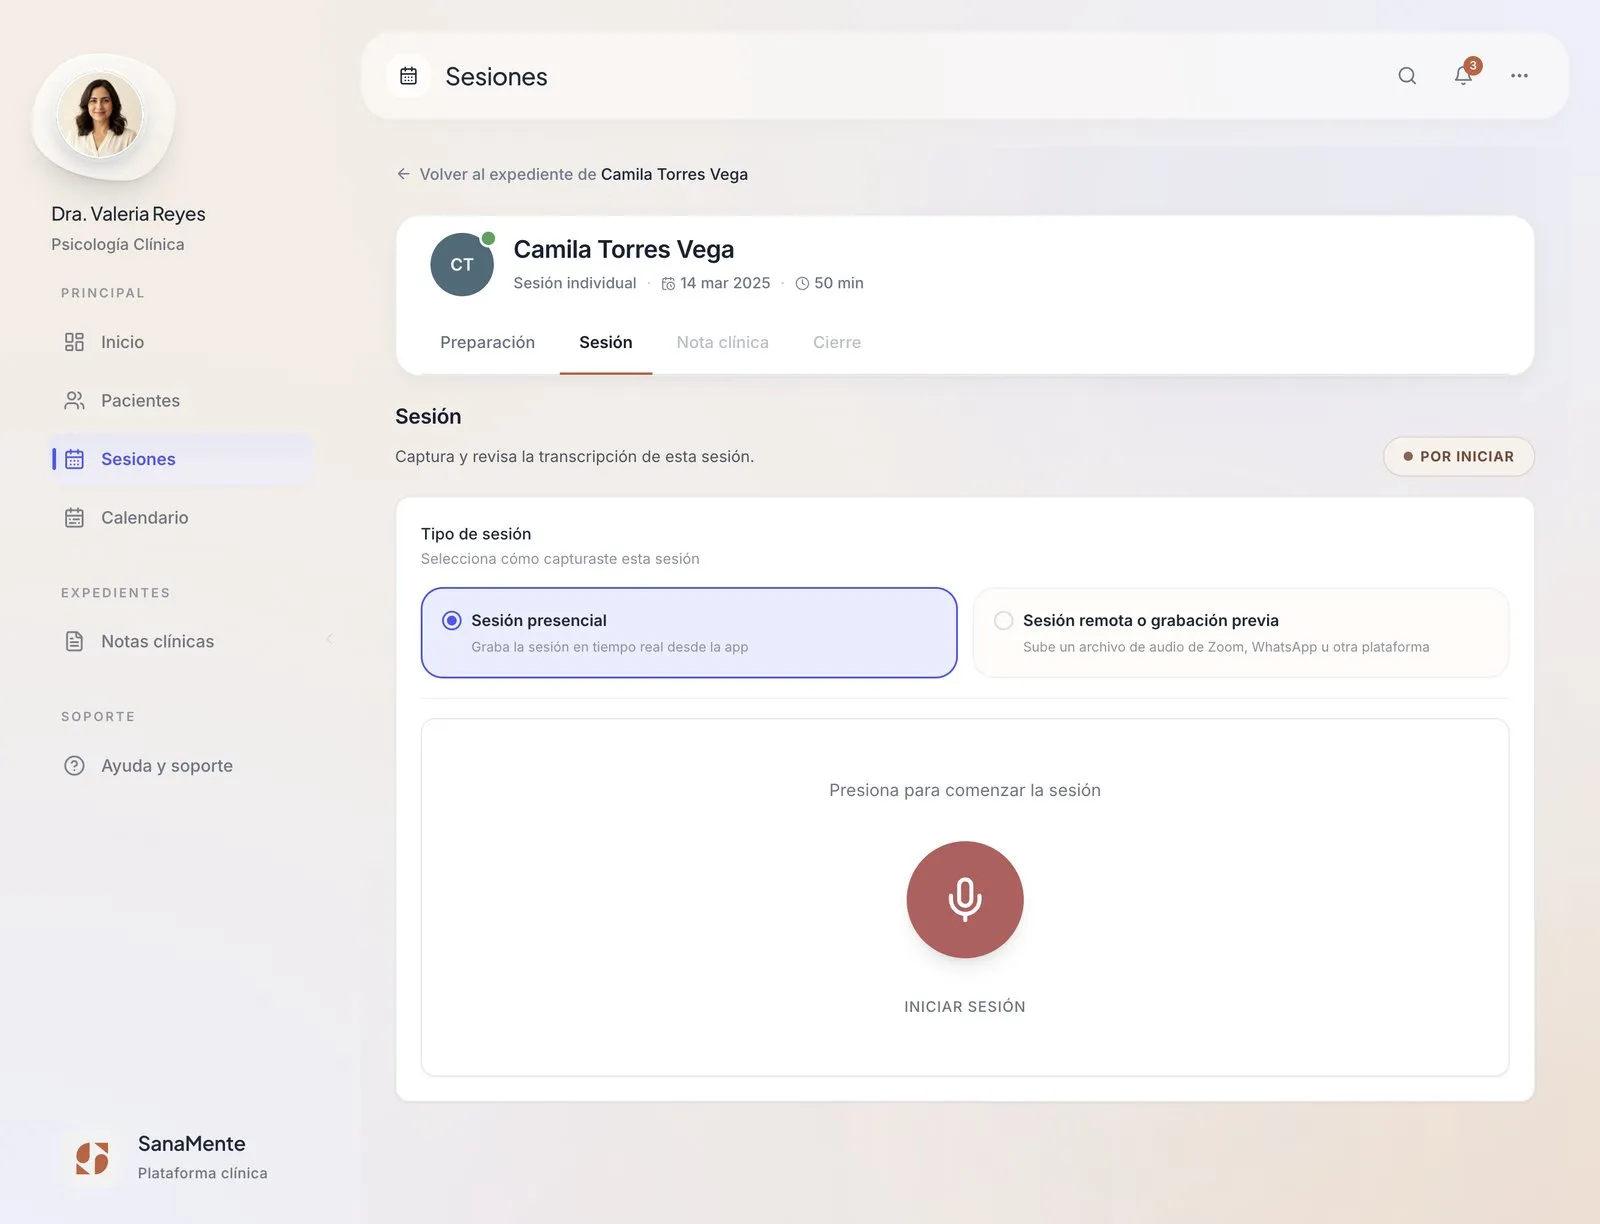Click the SanaMente brand name
The width and height of the screenshot is (1600, 1224).
pyautogui.click(x=192, y=1144)
